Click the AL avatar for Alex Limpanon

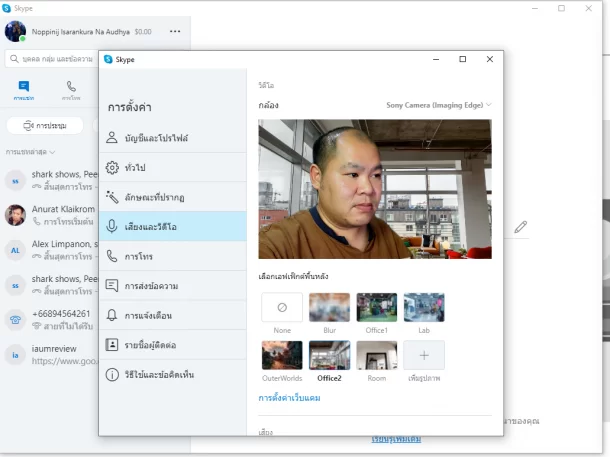point(15,250)
